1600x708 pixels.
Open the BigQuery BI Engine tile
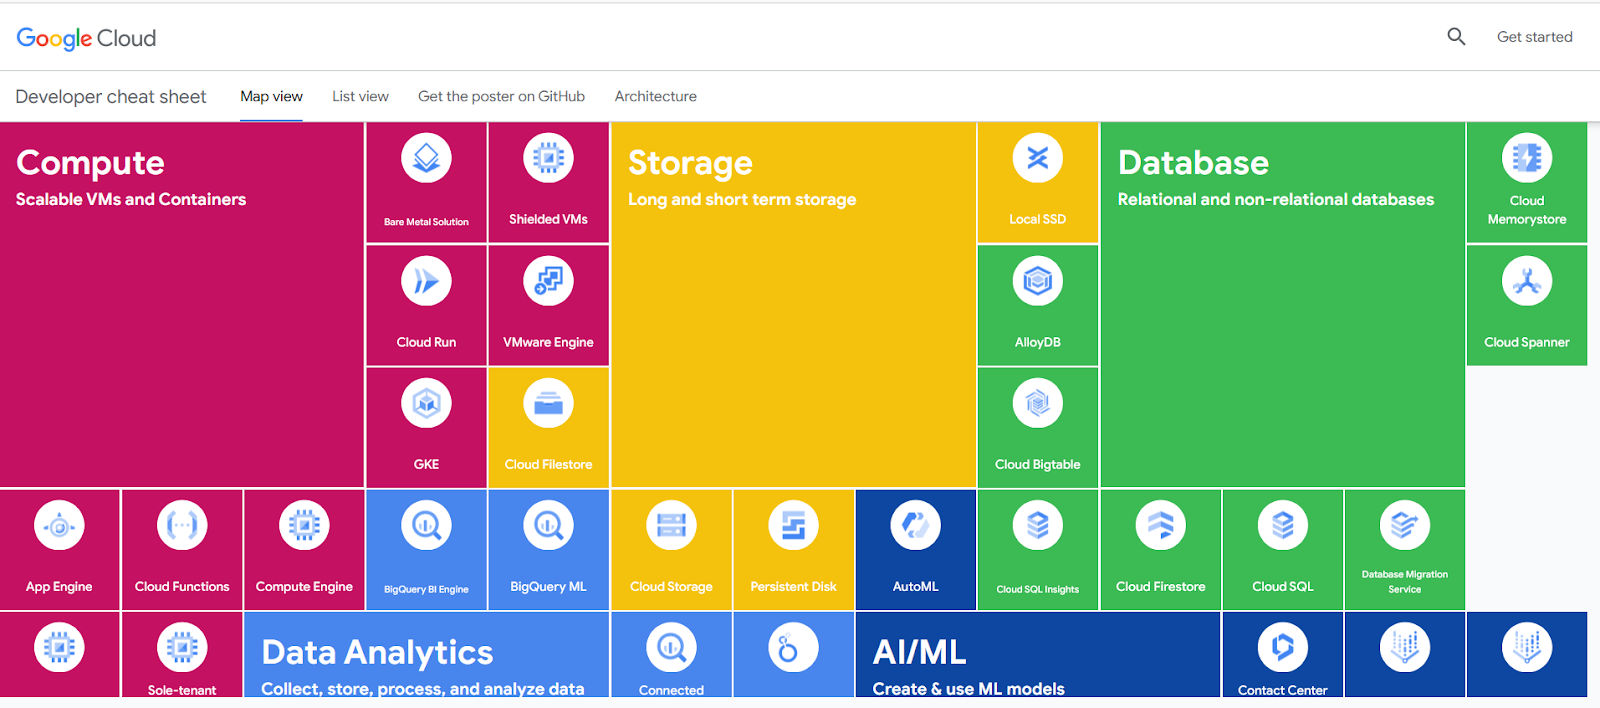[426, 550]
